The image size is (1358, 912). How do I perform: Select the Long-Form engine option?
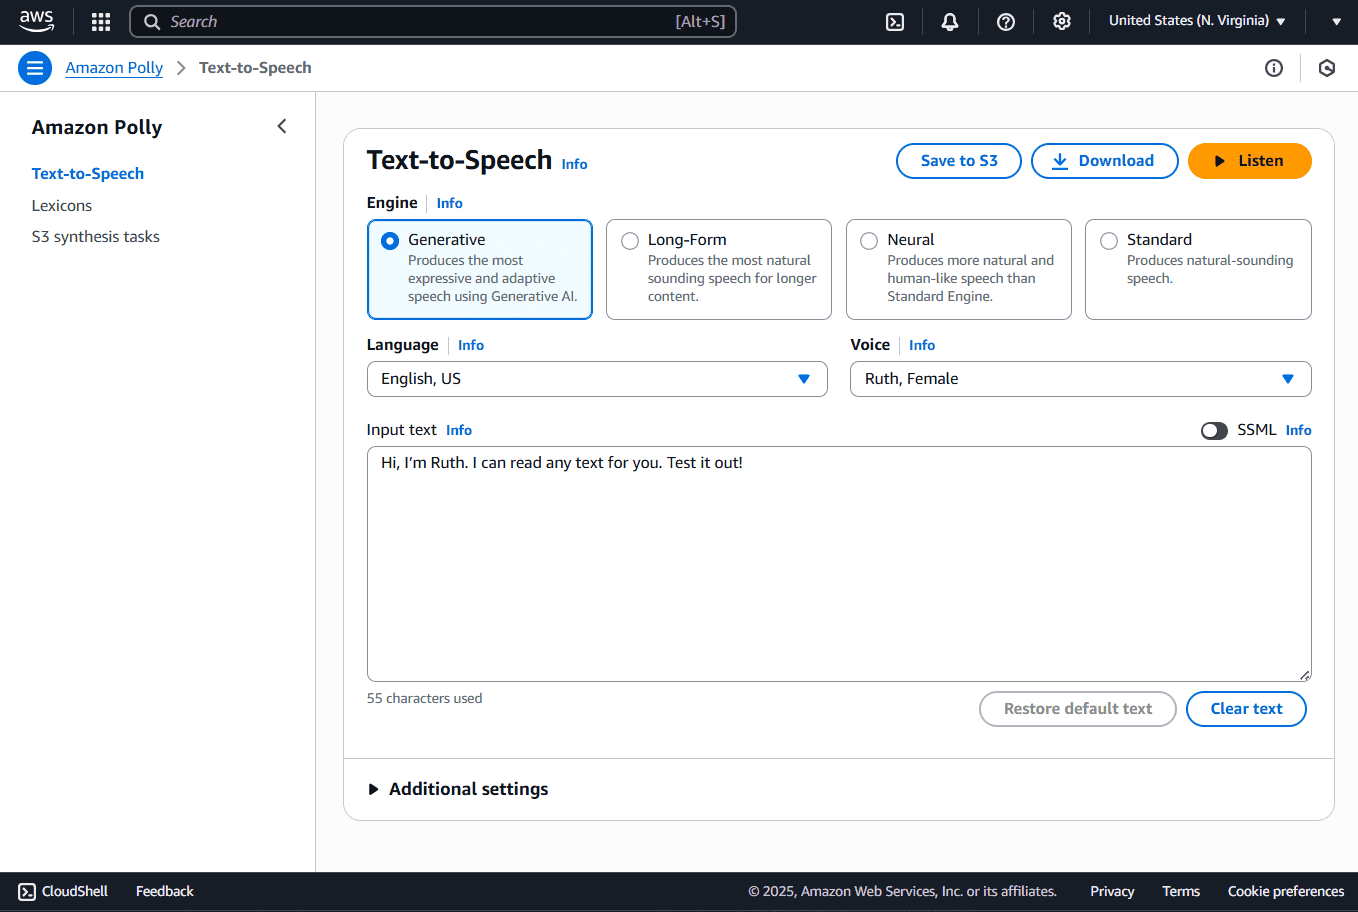coord(719,269)
